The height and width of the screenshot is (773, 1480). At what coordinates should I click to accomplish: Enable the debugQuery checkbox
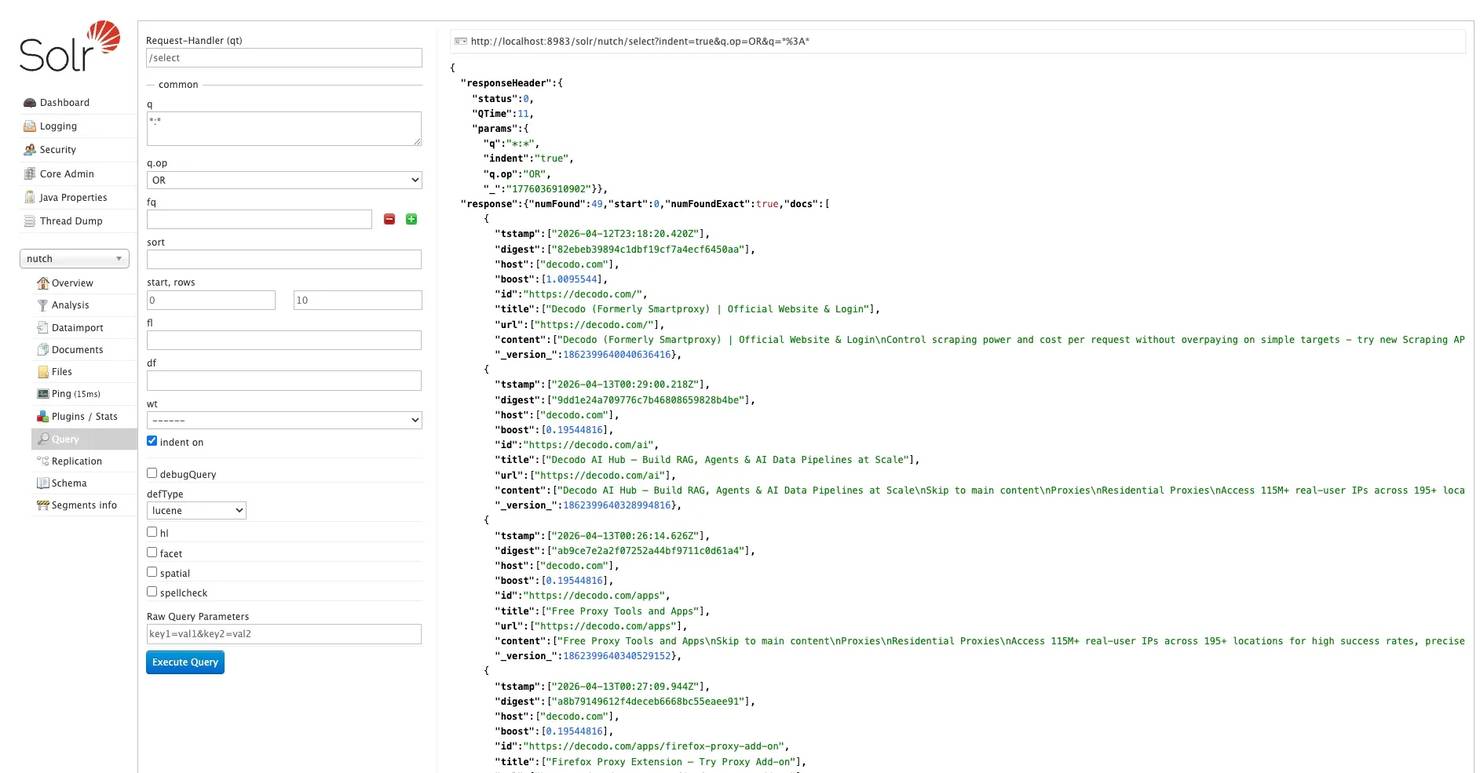152,473
